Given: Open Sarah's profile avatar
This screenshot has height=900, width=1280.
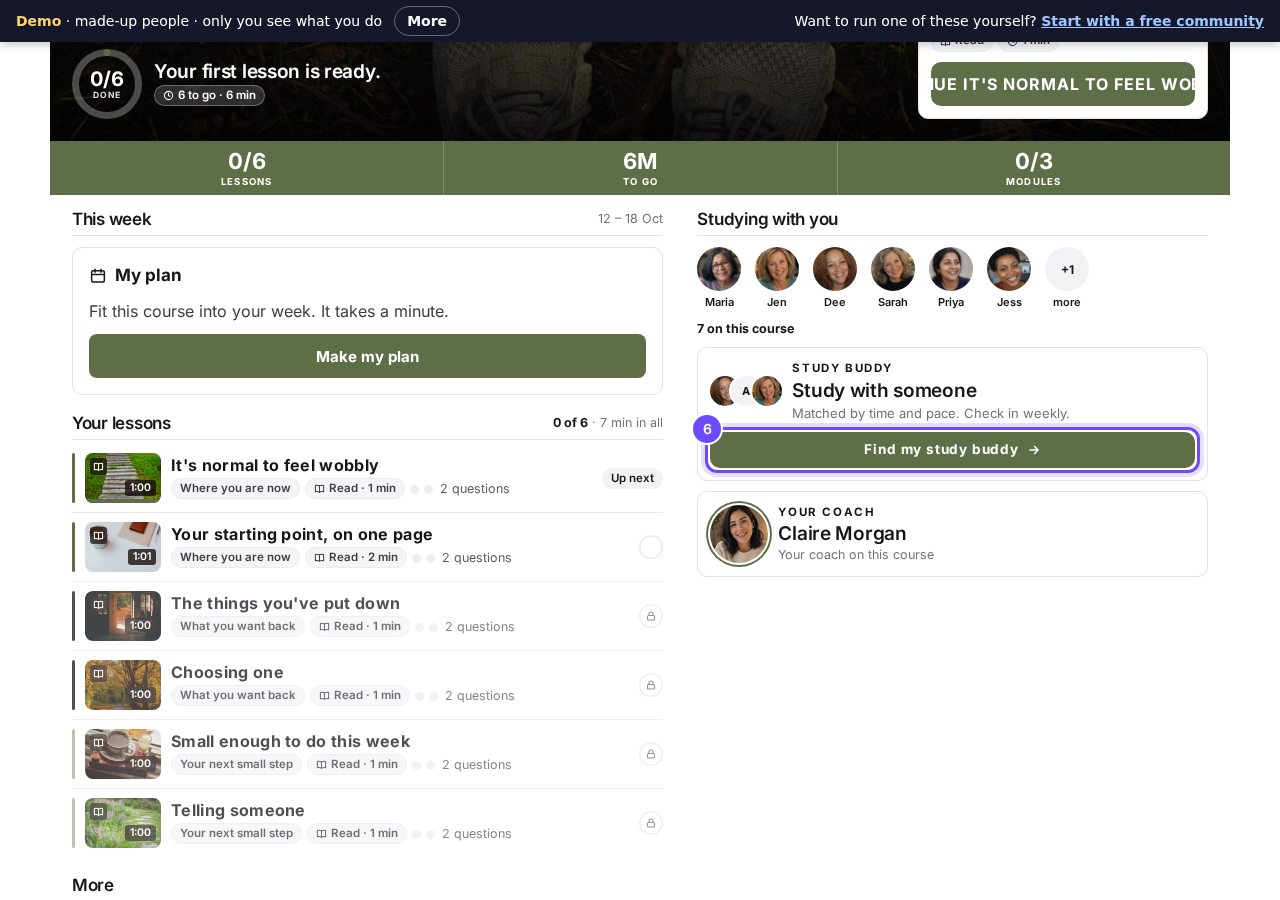Looking at the screenshot, I should click(893, 269).
